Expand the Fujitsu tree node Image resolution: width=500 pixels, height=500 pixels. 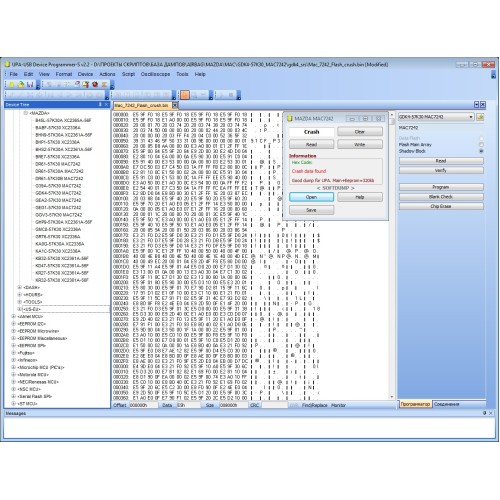coord(13,353)
